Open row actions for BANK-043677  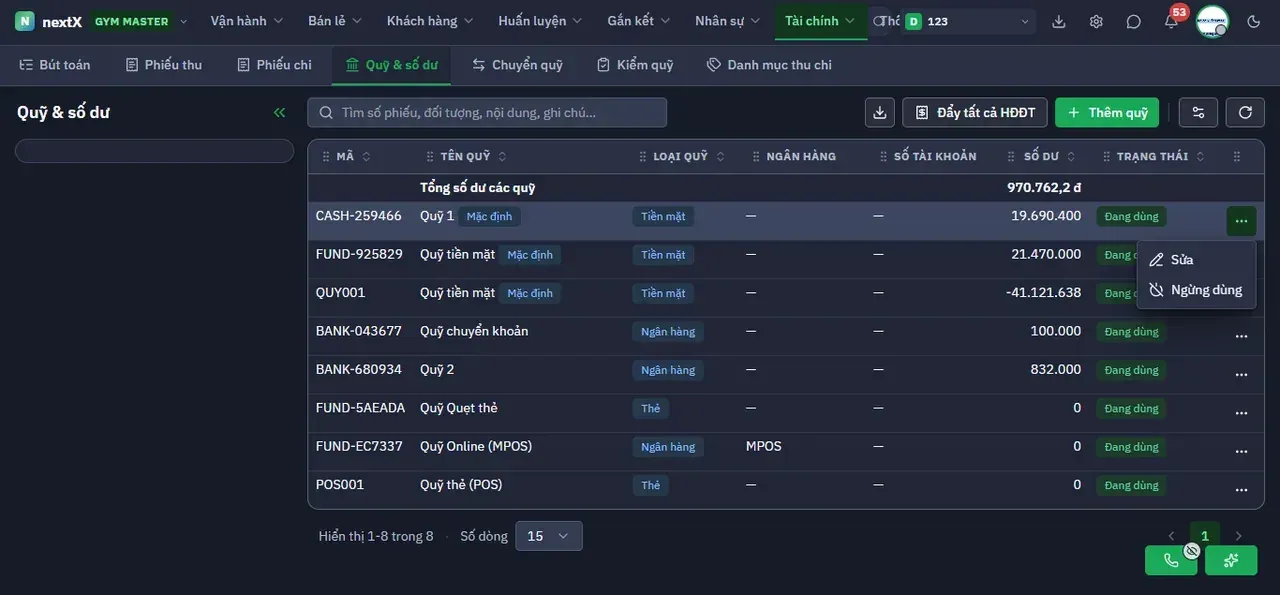(1241, 336)
